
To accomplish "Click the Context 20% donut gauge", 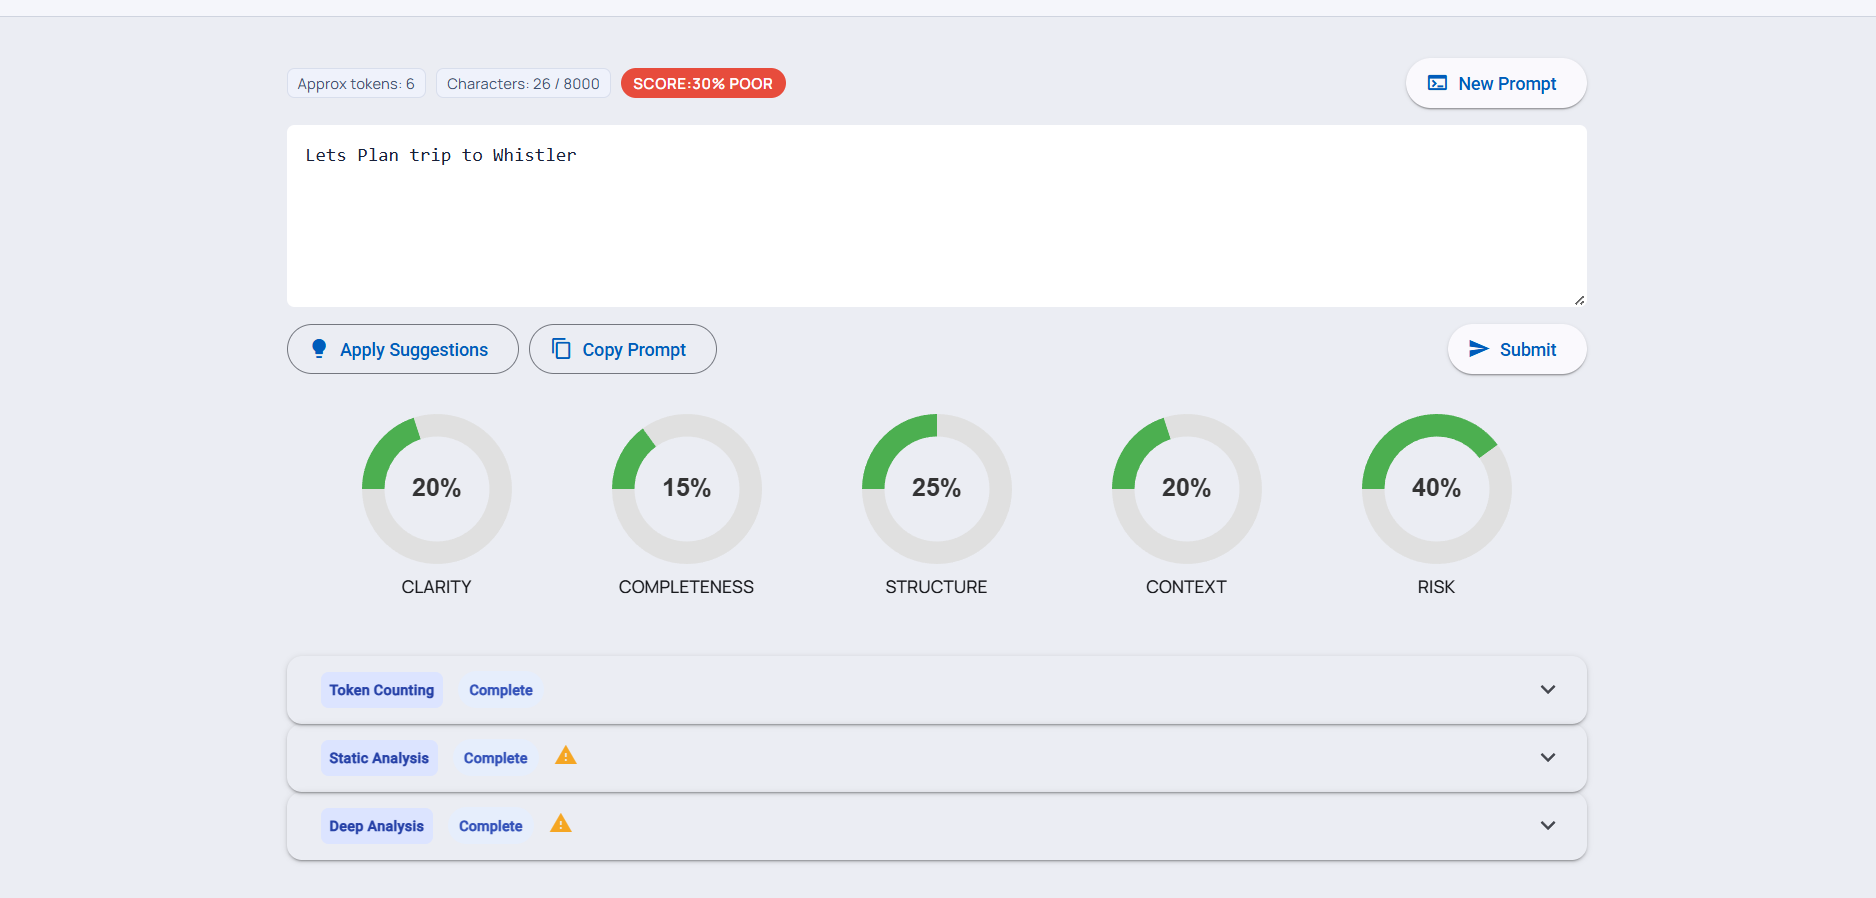I will pyautogui.click(x=1187, y=489).
